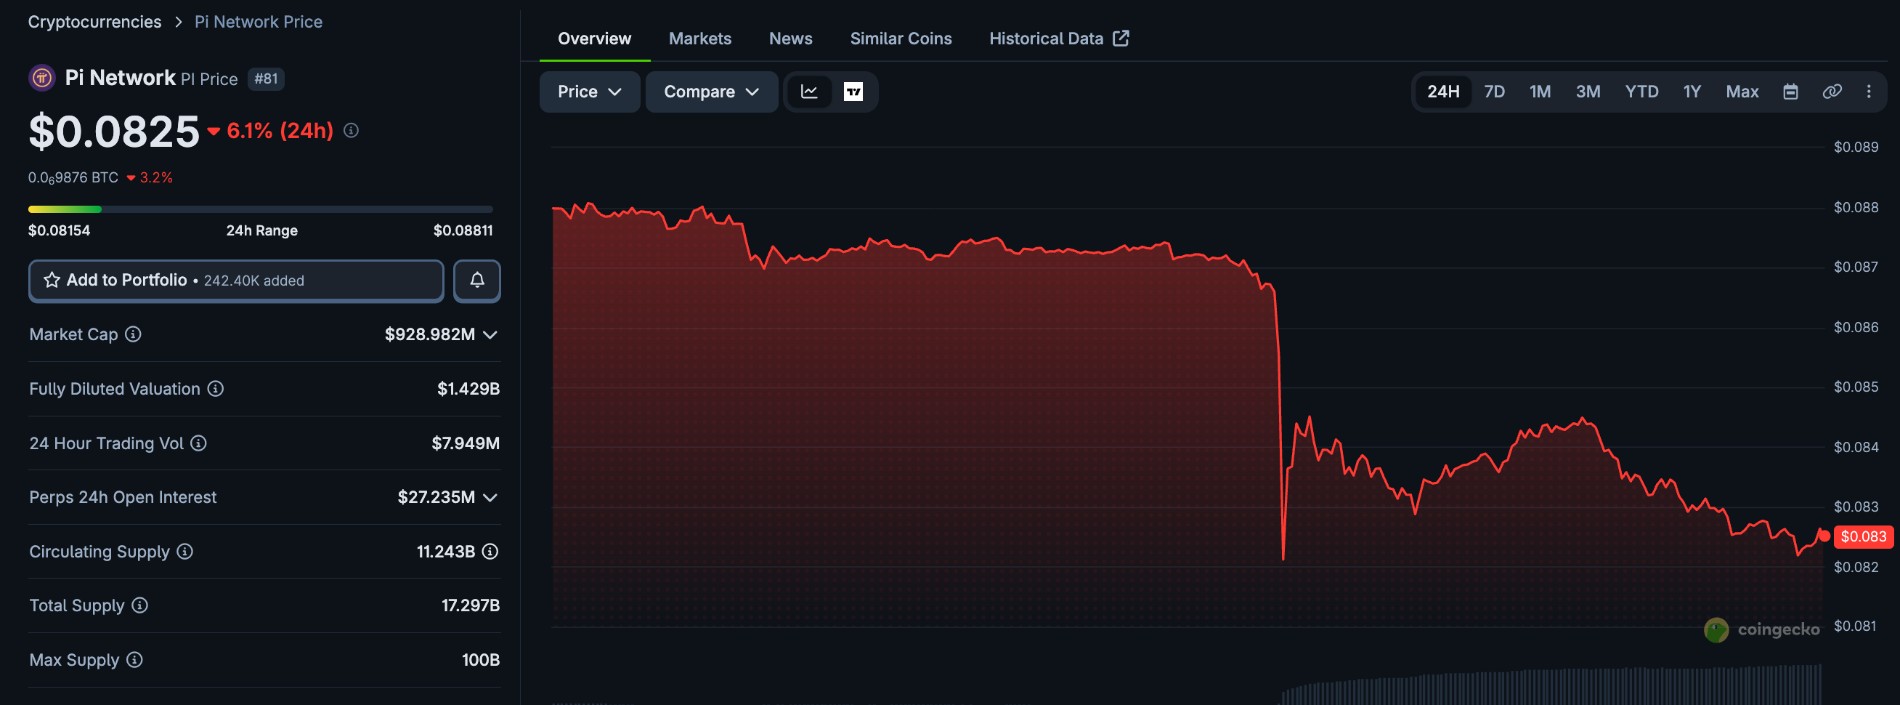
Task: Click the volume bars below chart
Action: 1551,687
